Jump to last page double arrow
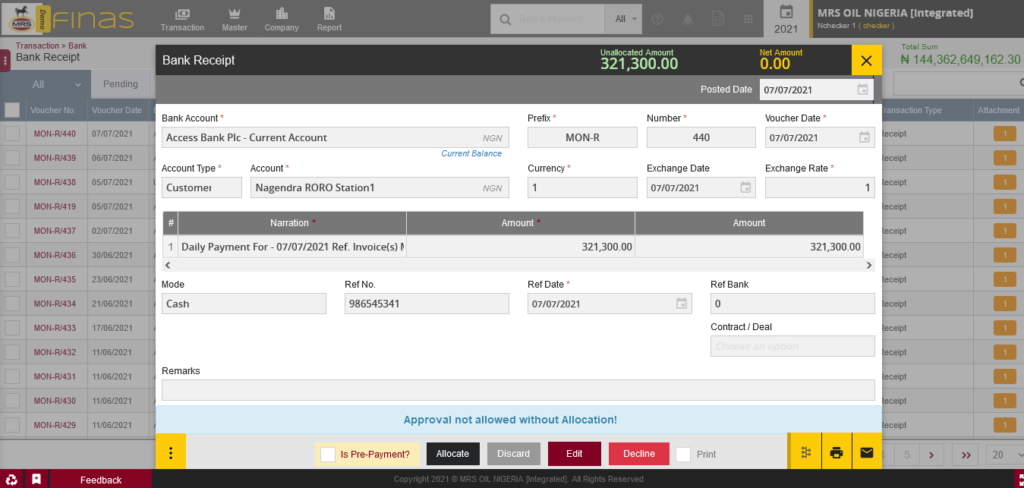 pos(966,455)
